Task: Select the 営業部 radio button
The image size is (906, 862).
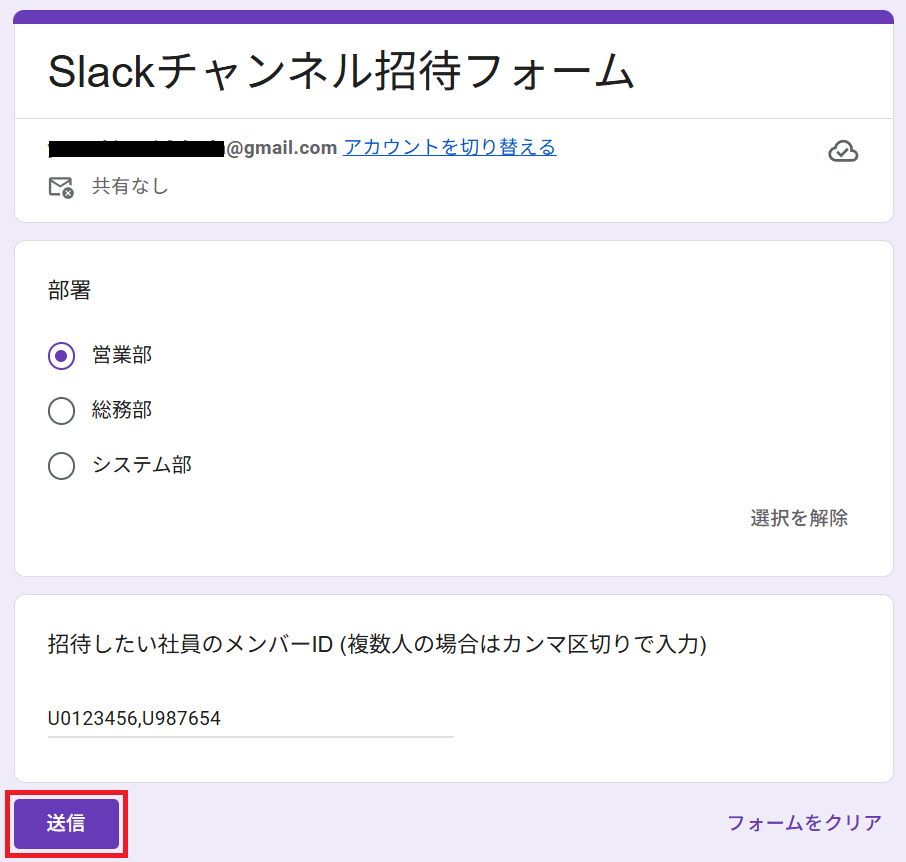Action: tap(61, 355)
